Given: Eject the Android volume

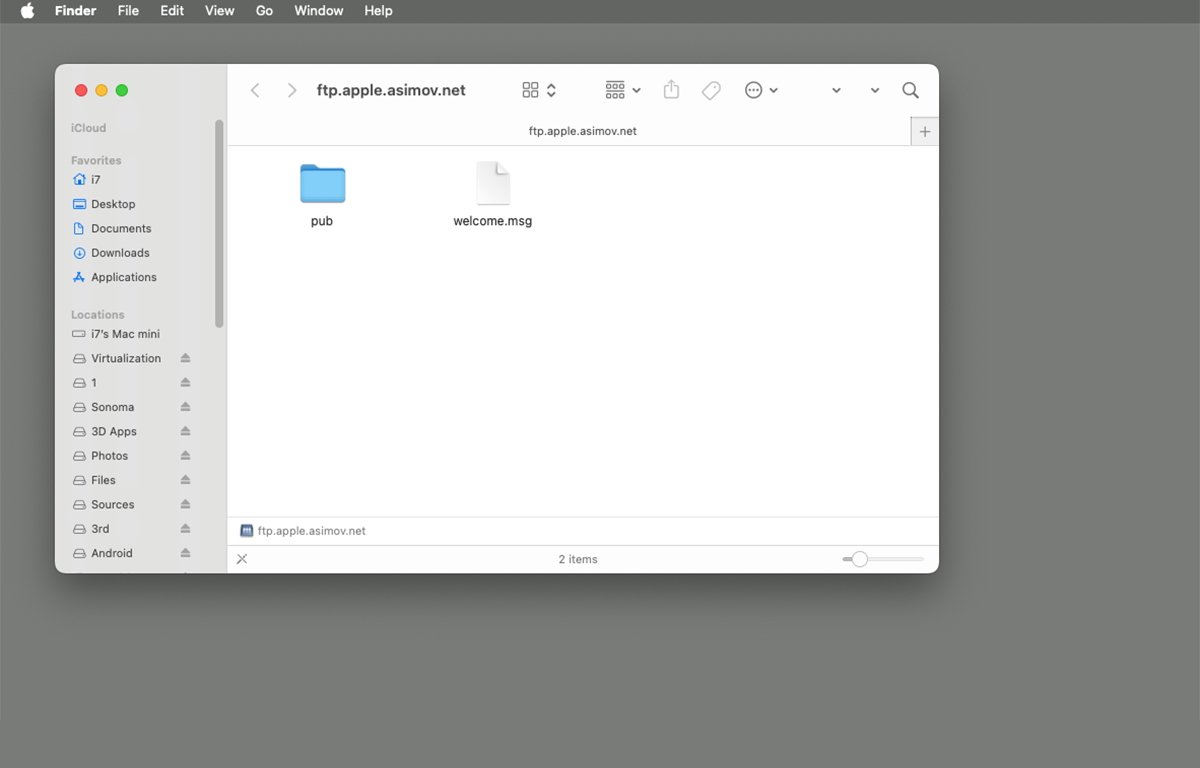Looking at the screenshot, I should point(185,553).
